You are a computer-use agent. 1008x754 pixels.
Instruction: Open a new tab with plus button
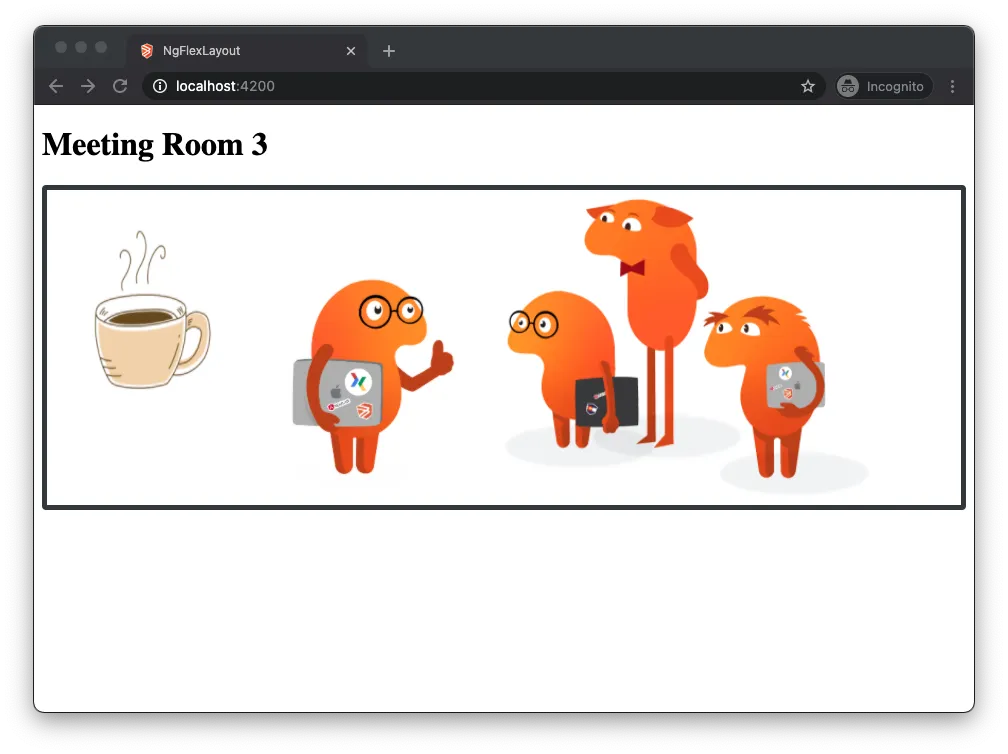click(x=389, y=51)
